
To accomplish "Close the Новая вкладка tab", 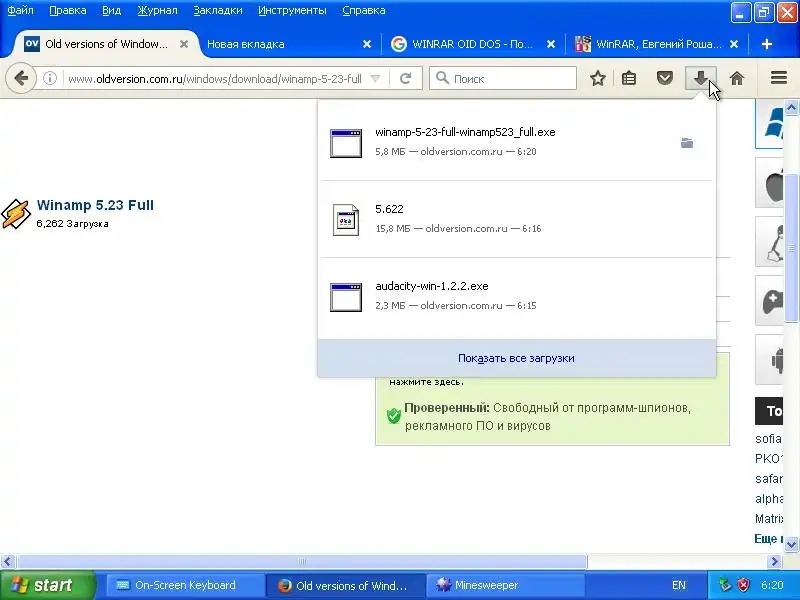I will [x=367, y=44].
